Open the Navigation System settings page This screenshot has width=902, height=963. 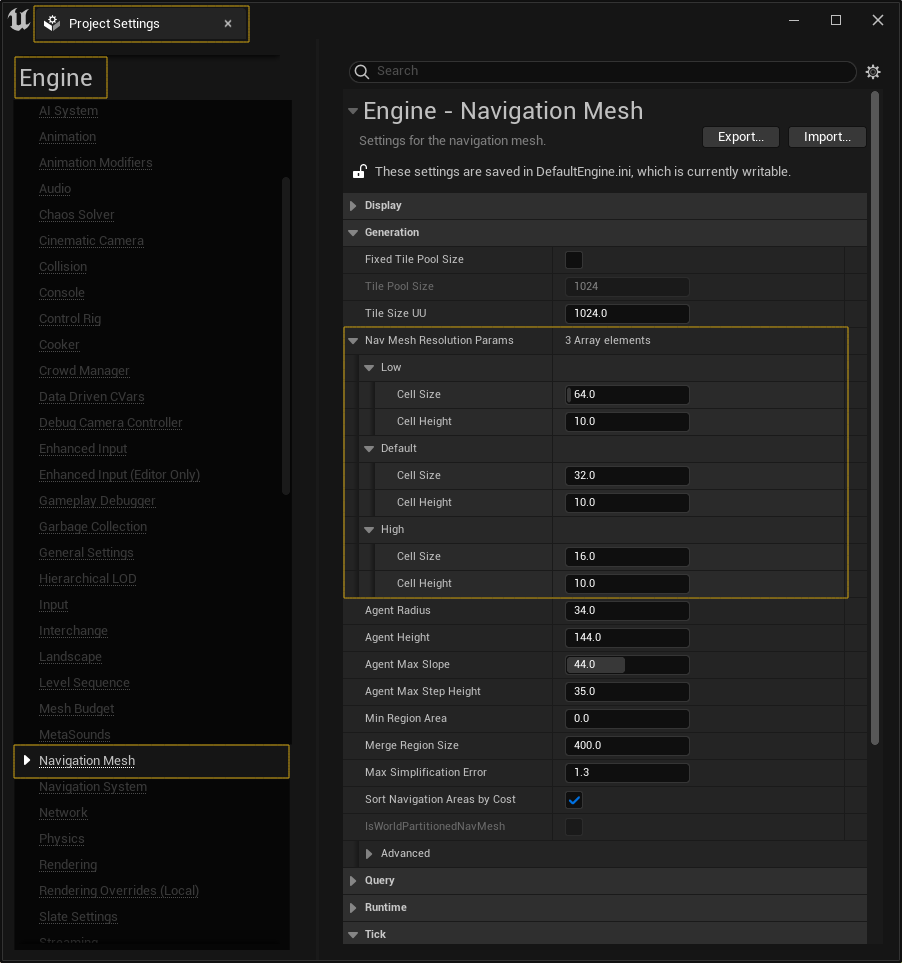[x=92, y=786]
